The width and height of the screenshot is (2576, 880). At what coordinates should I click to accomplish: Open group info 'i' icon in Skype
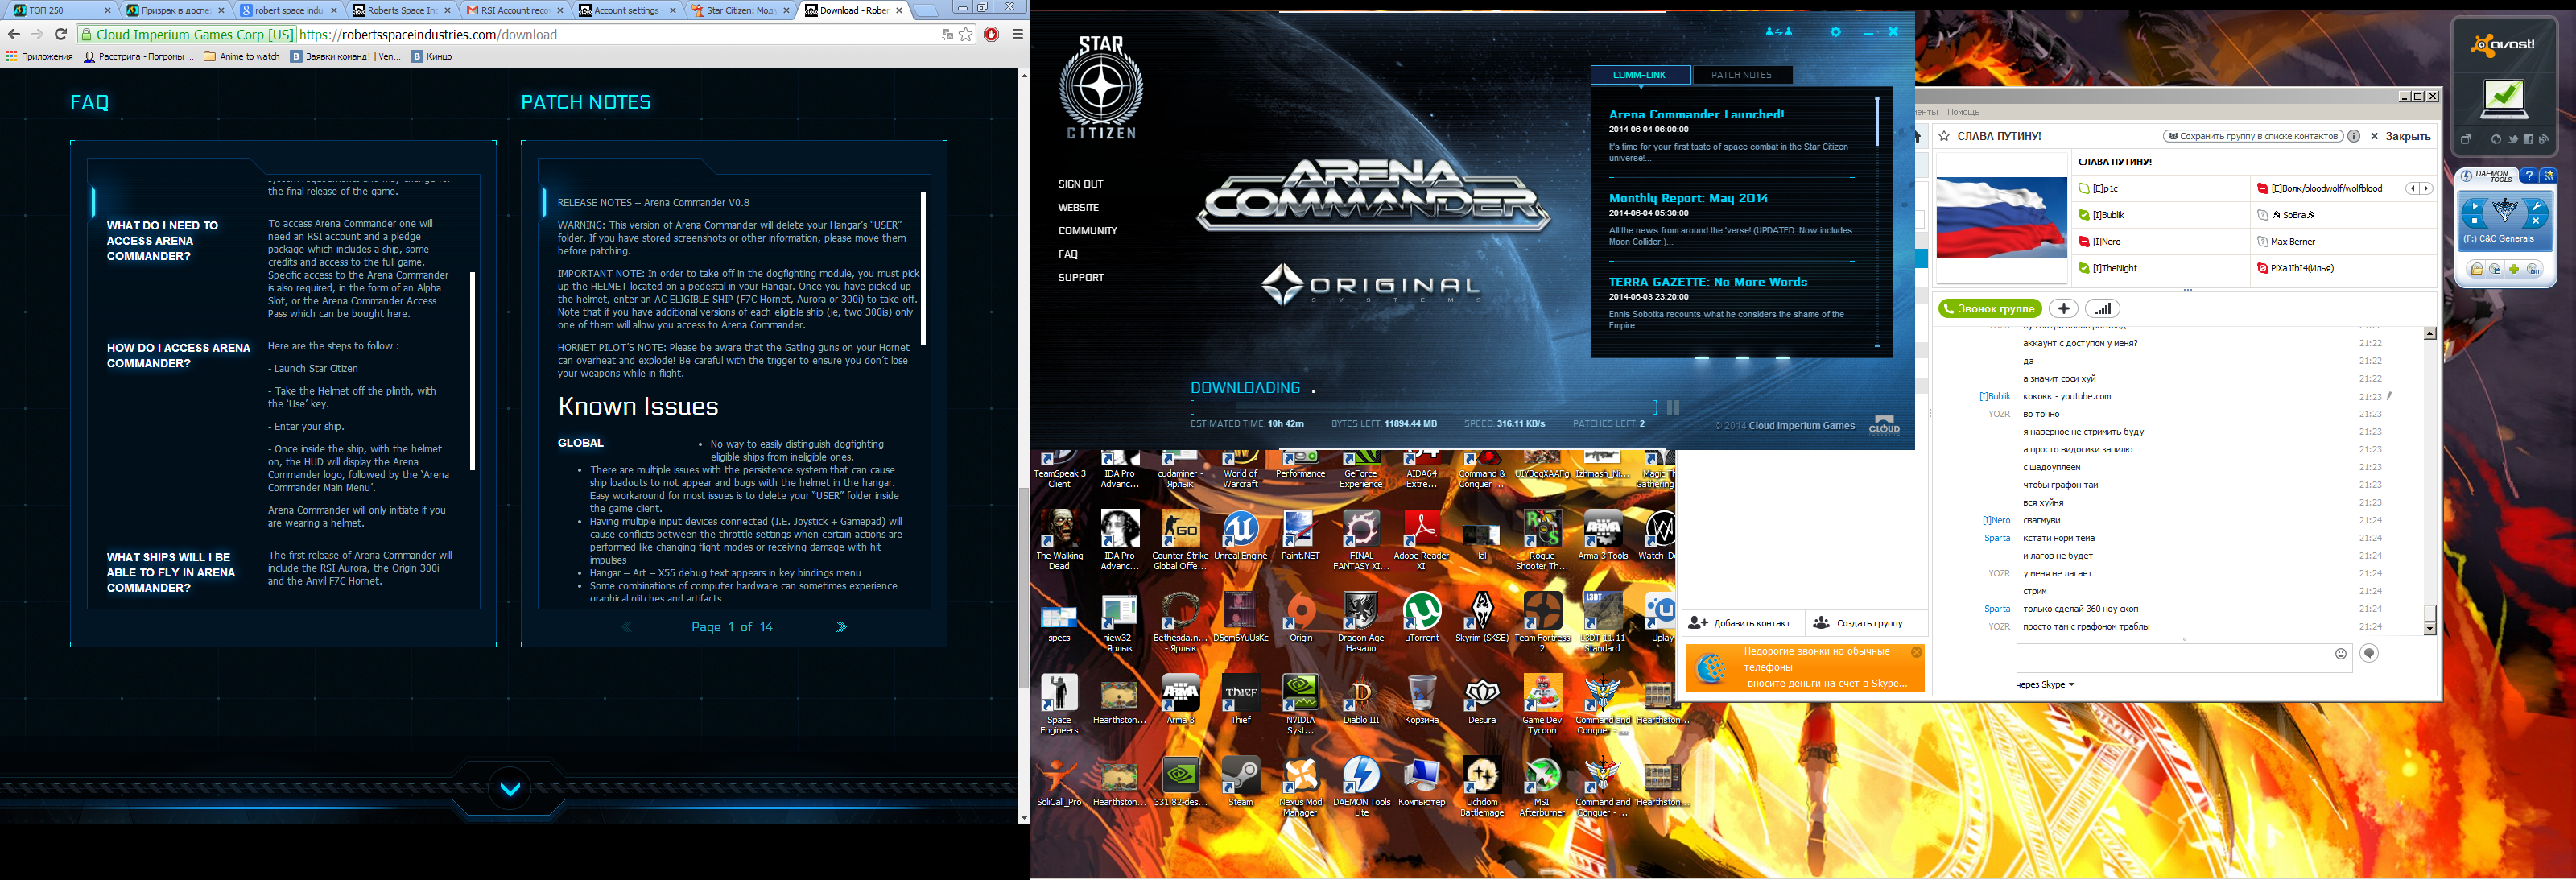2354,136
